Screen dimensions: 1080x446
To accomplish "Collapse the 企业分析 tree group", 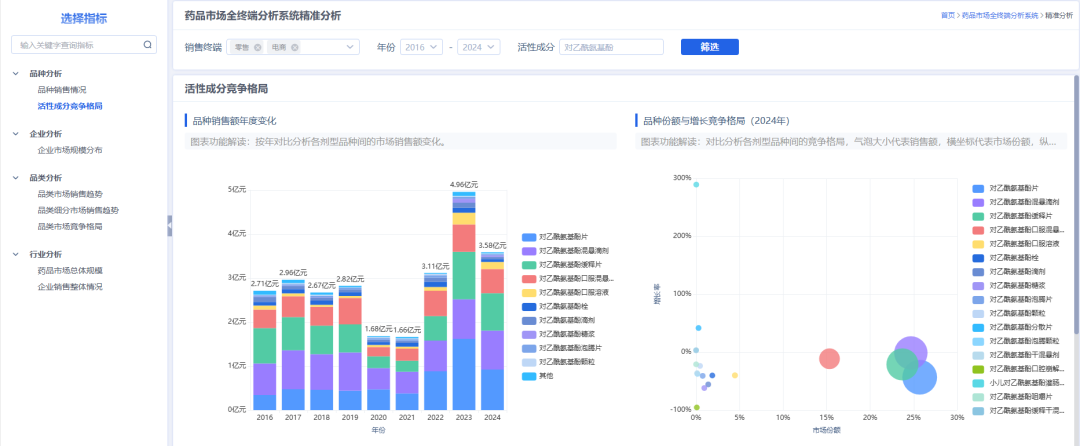I will pos(16,134).
